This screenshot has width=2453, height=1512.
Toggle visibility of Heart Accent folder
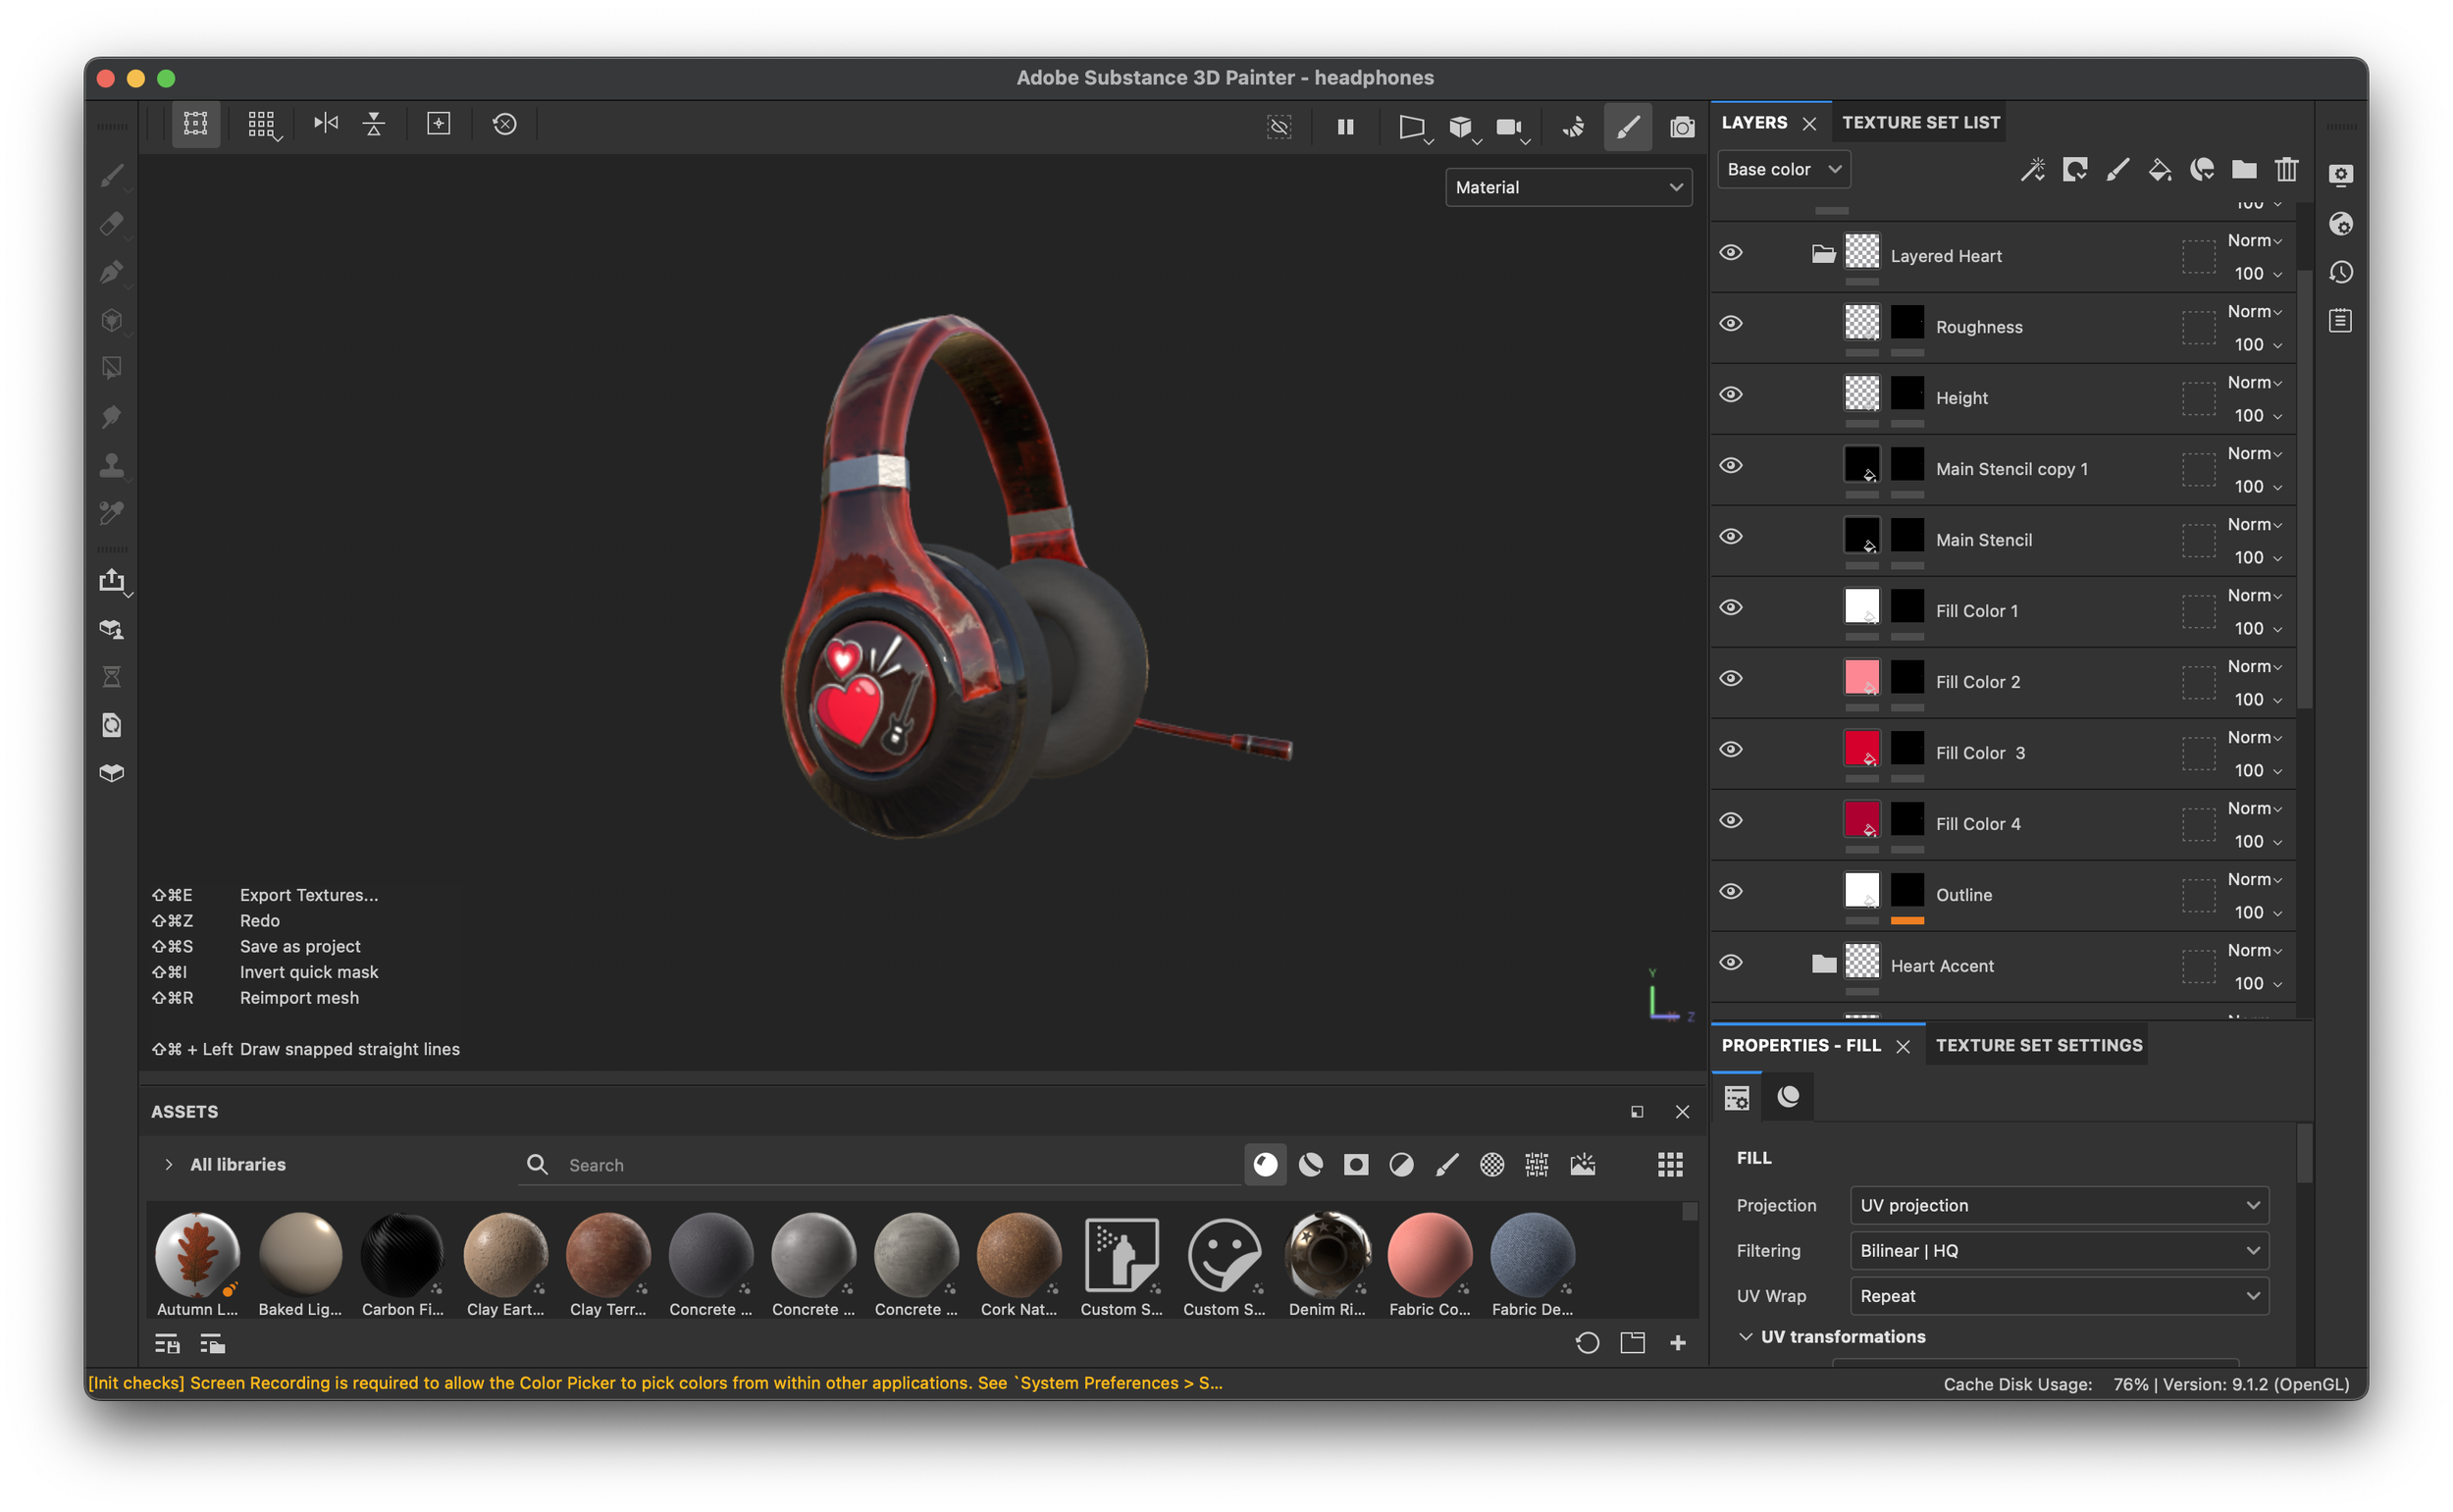1731,962
